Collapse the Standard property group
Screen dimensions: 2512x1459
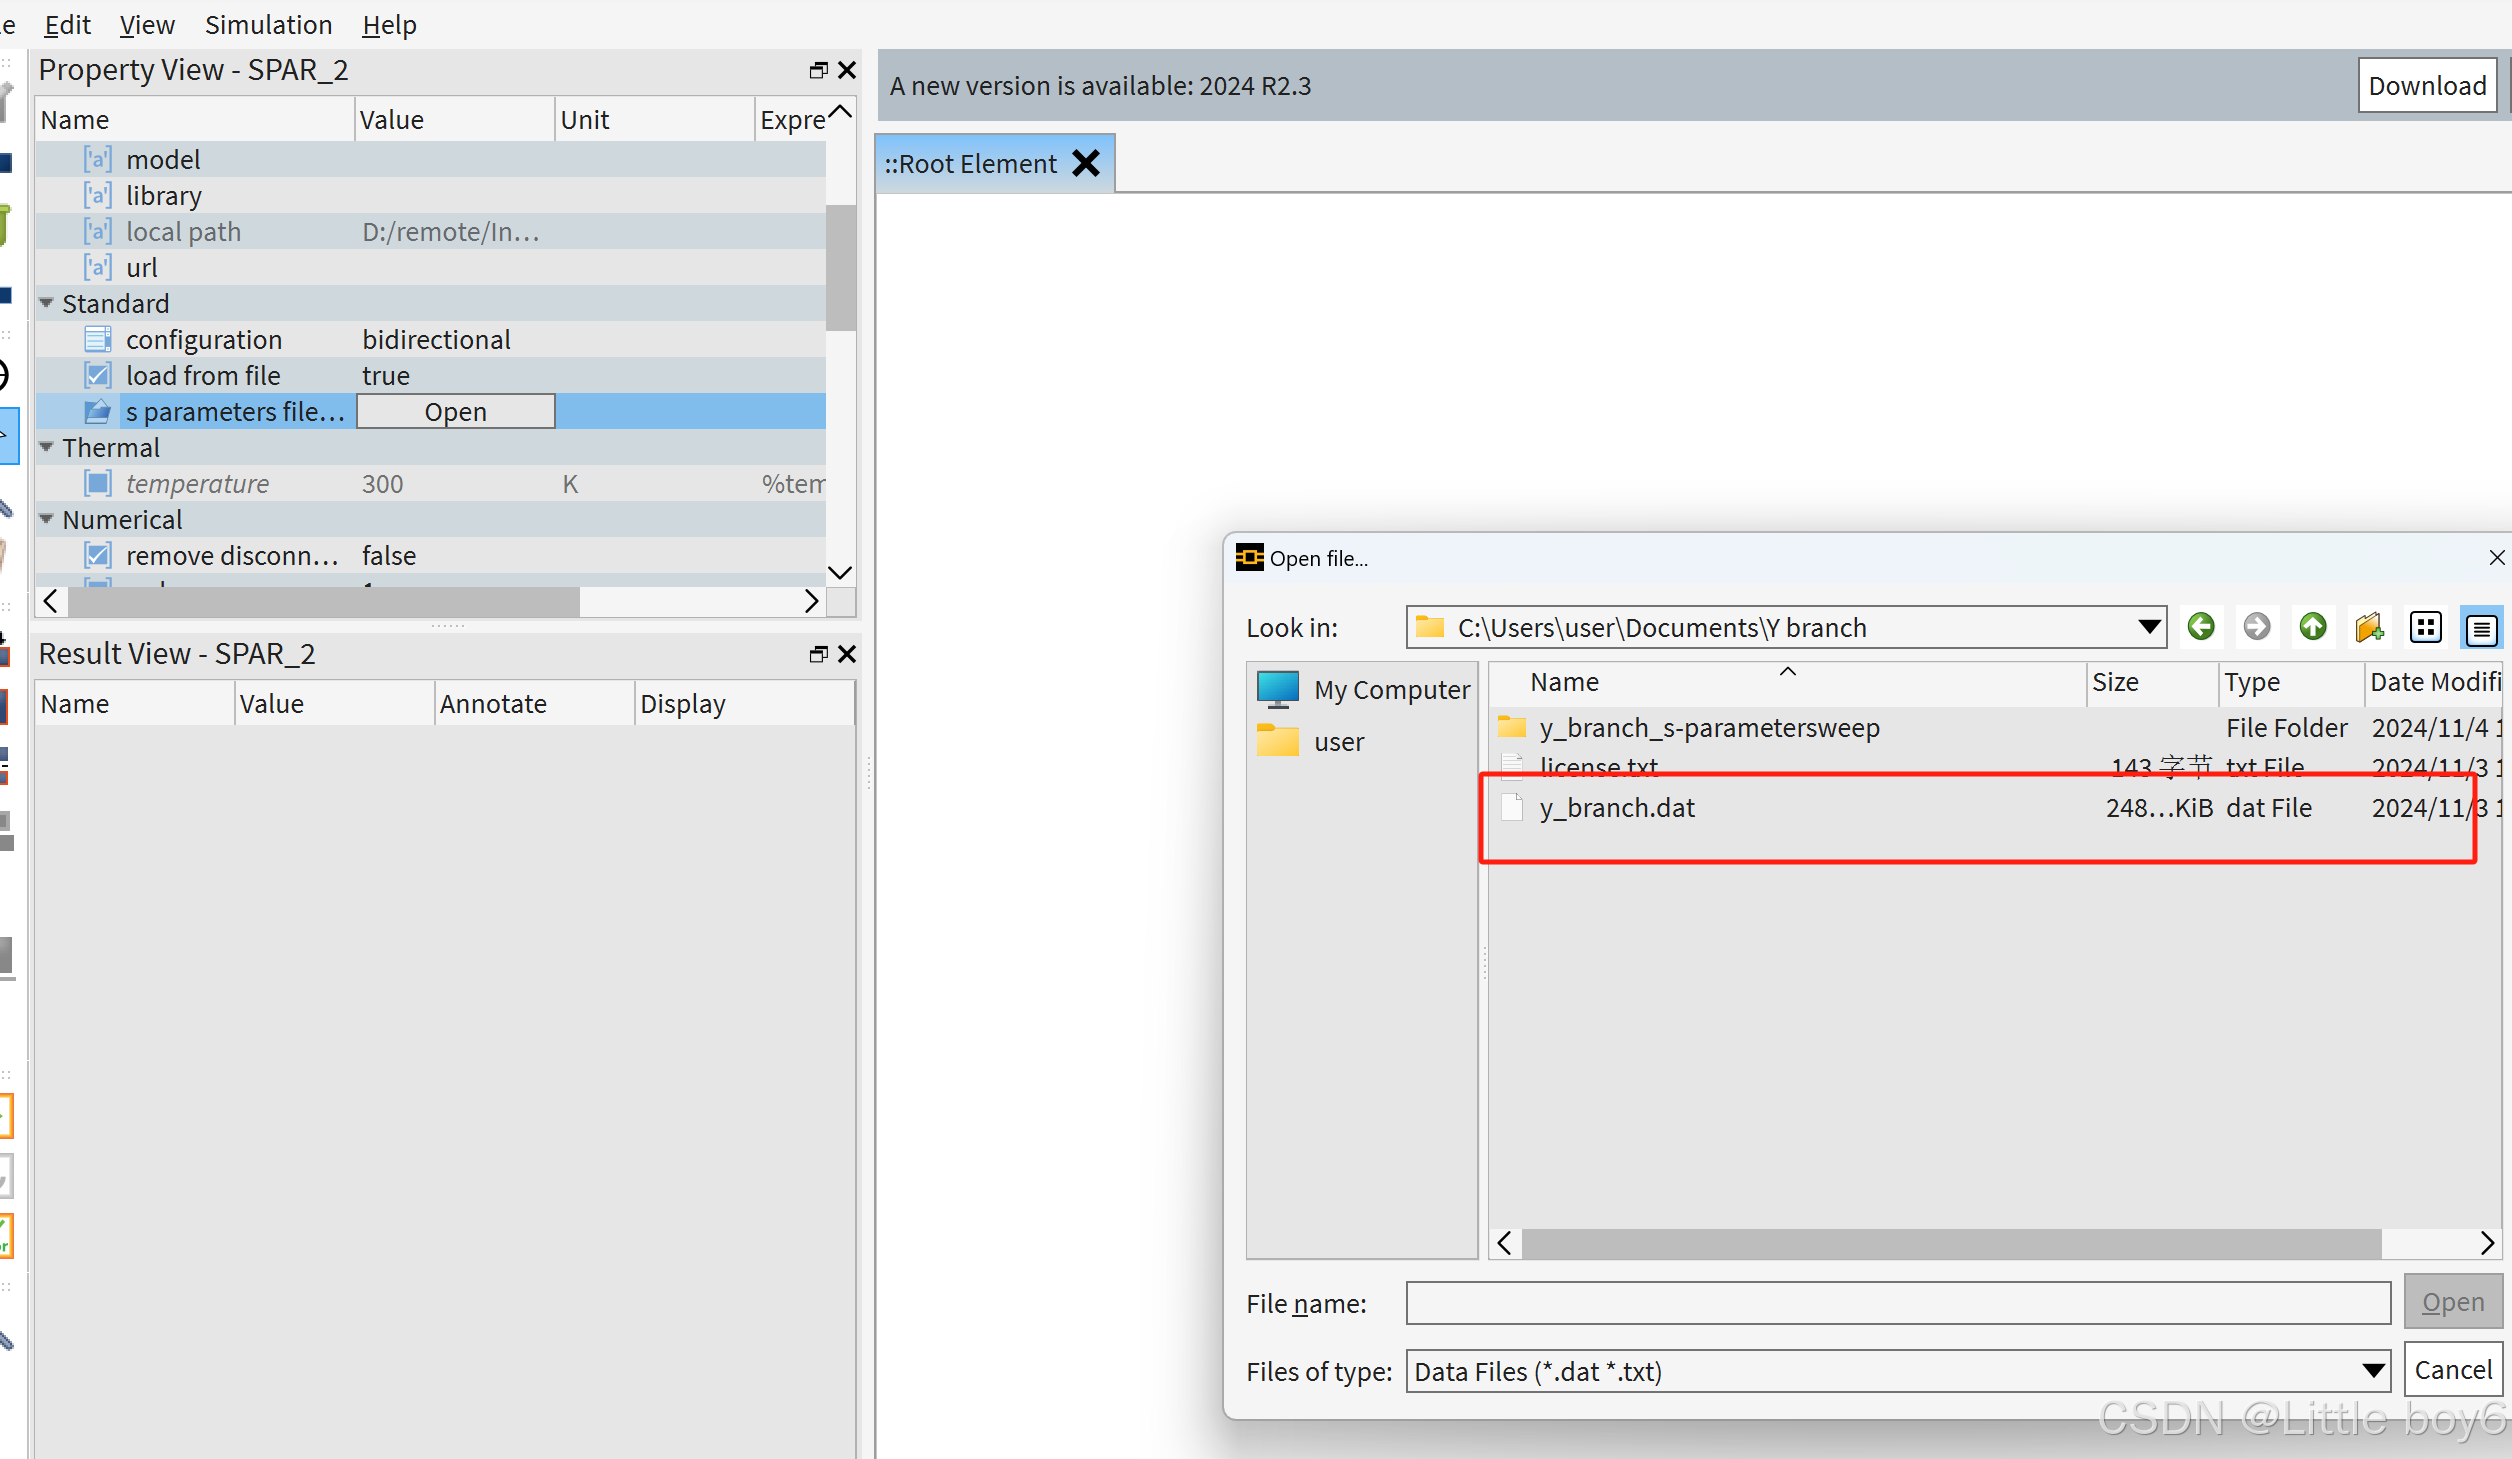click(x=46, y=303)
